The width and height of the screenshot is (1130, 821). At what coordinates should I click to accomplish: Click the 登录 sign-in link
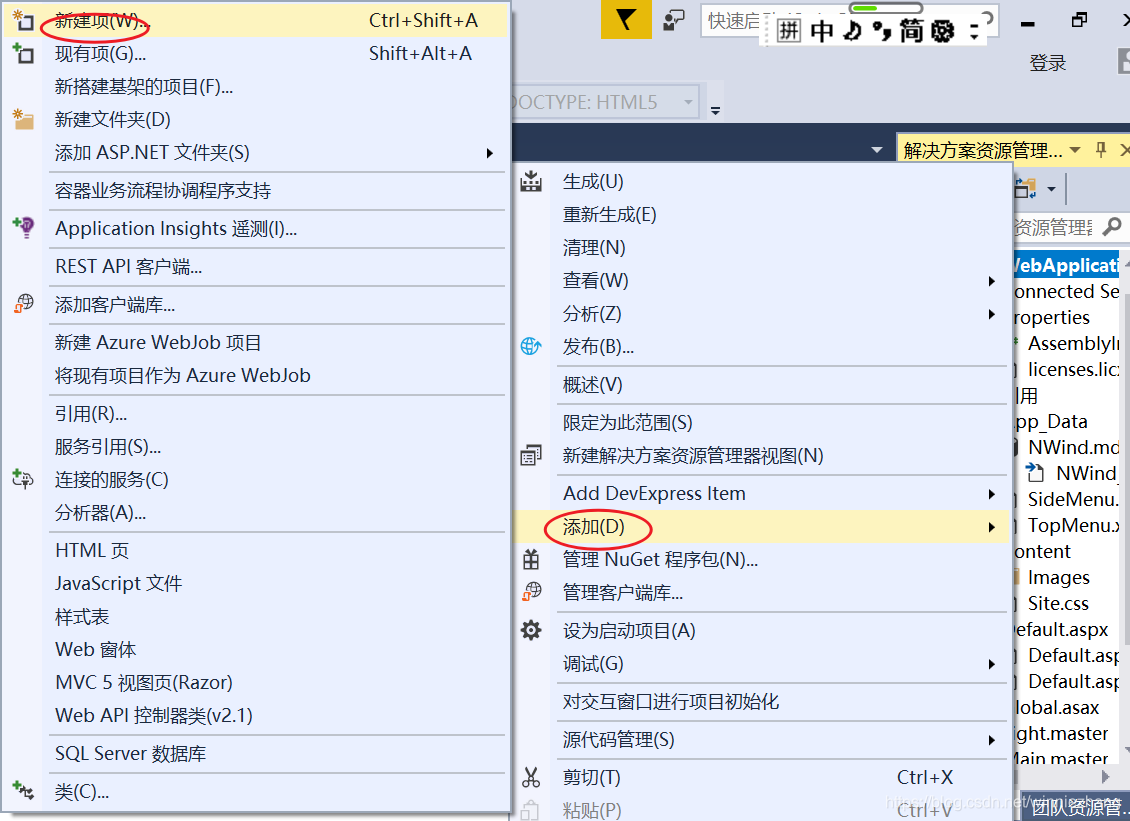click(1047, 63)
